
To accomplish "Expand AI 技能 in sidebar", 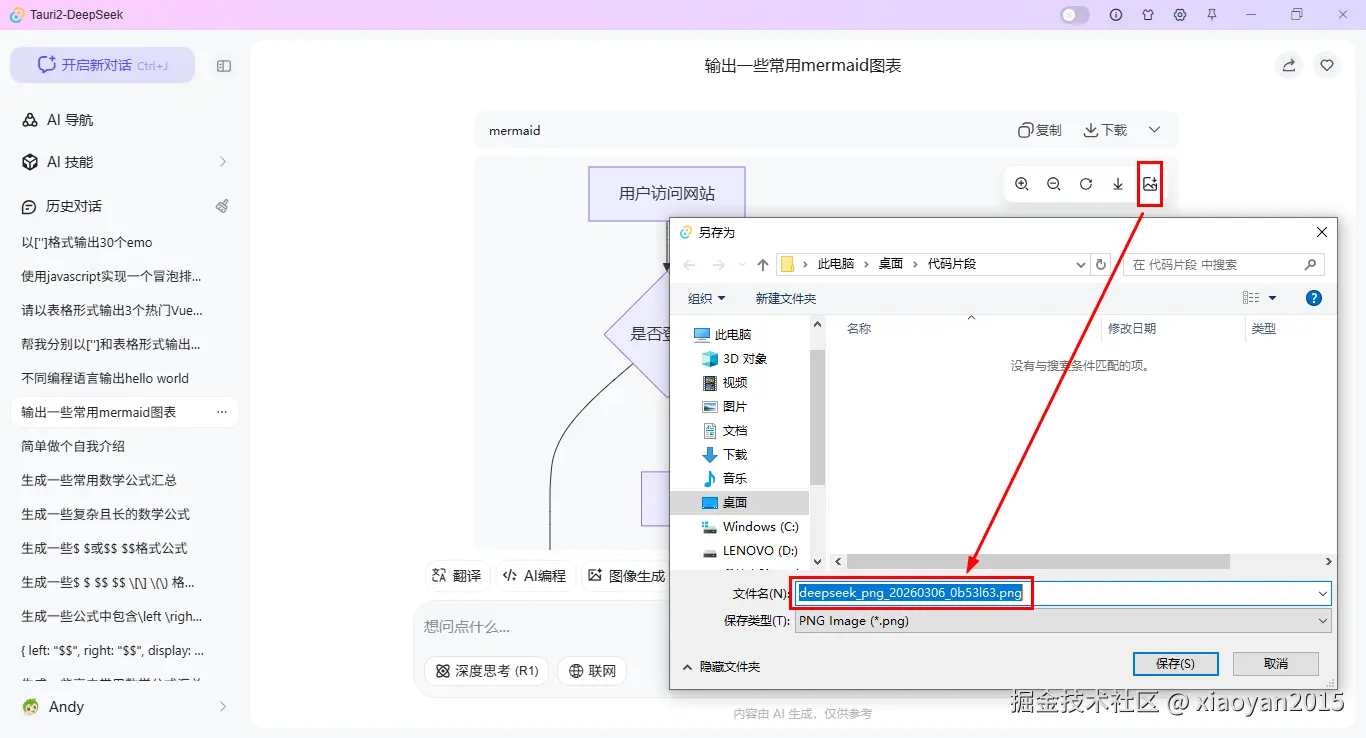I will (124, 162).
